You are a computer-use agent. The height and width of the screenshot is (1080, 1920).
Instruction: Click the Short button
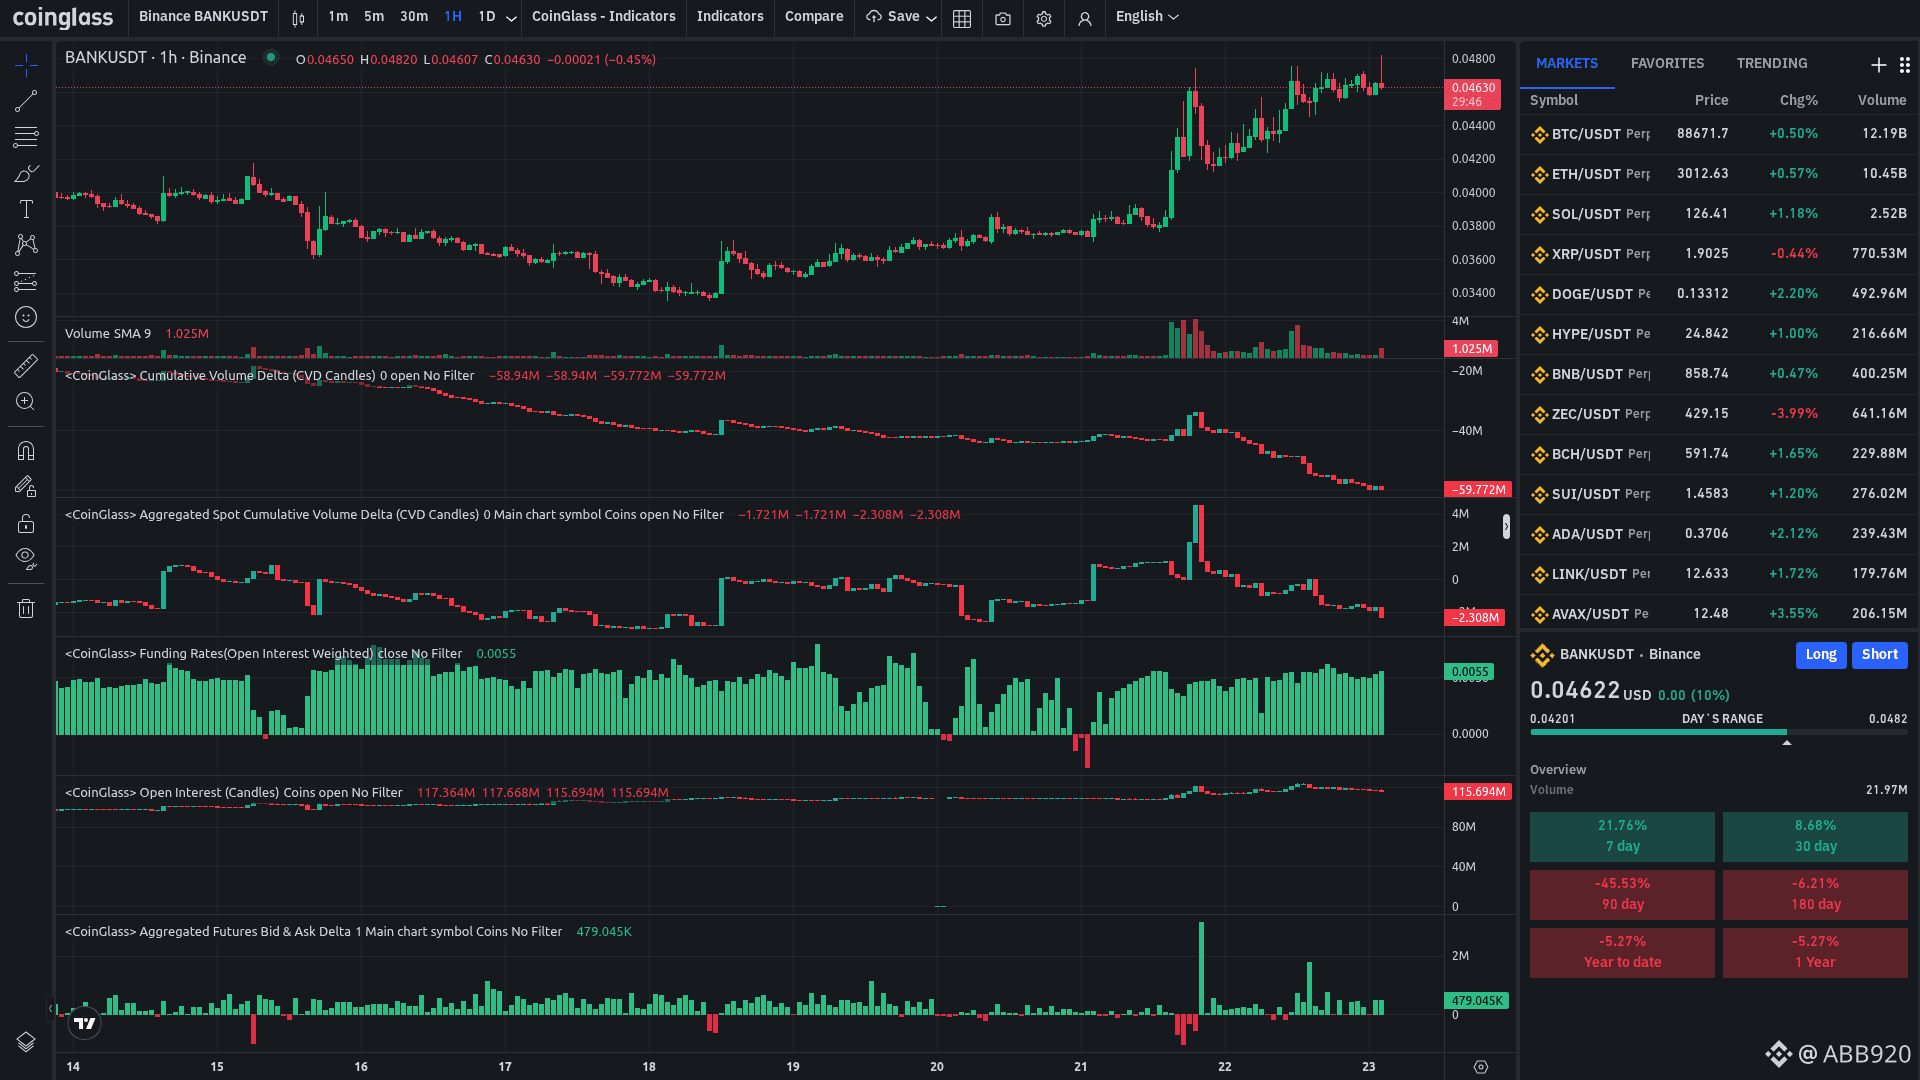coord(1879,655)
